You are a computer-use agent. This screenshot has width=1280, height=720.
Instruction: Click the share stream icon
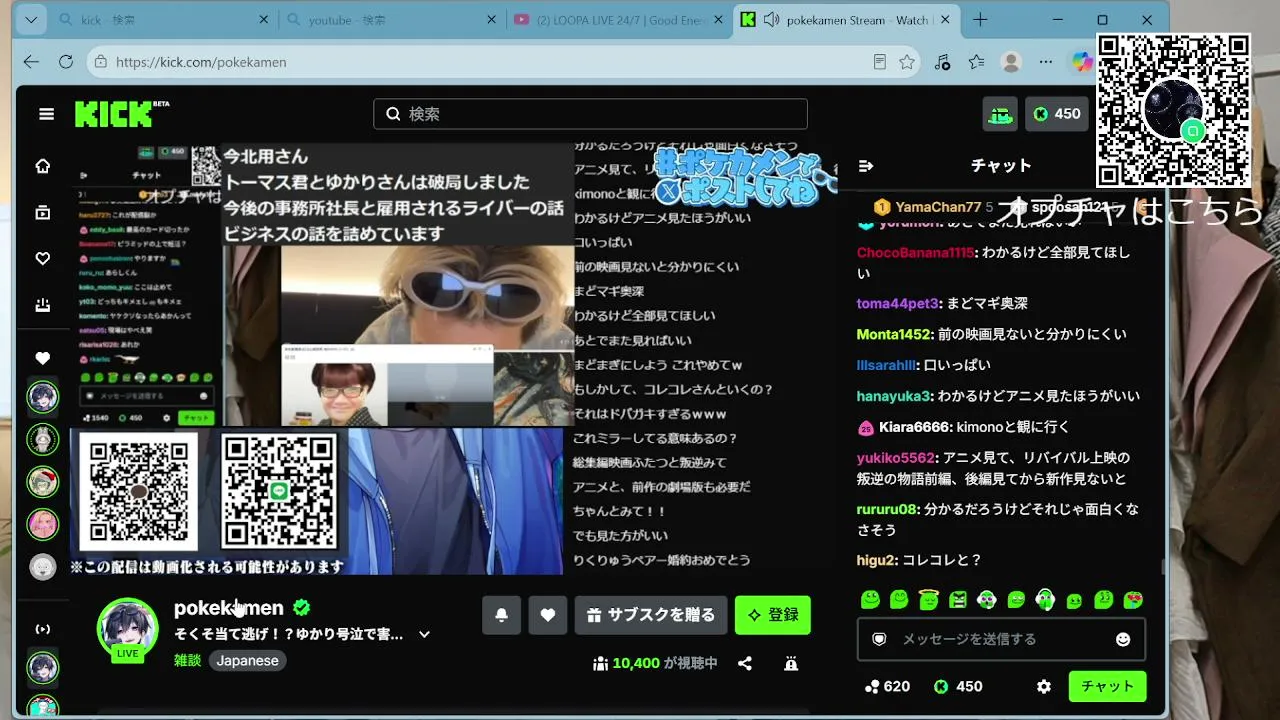pyautogui.click(x=745, y=663)
